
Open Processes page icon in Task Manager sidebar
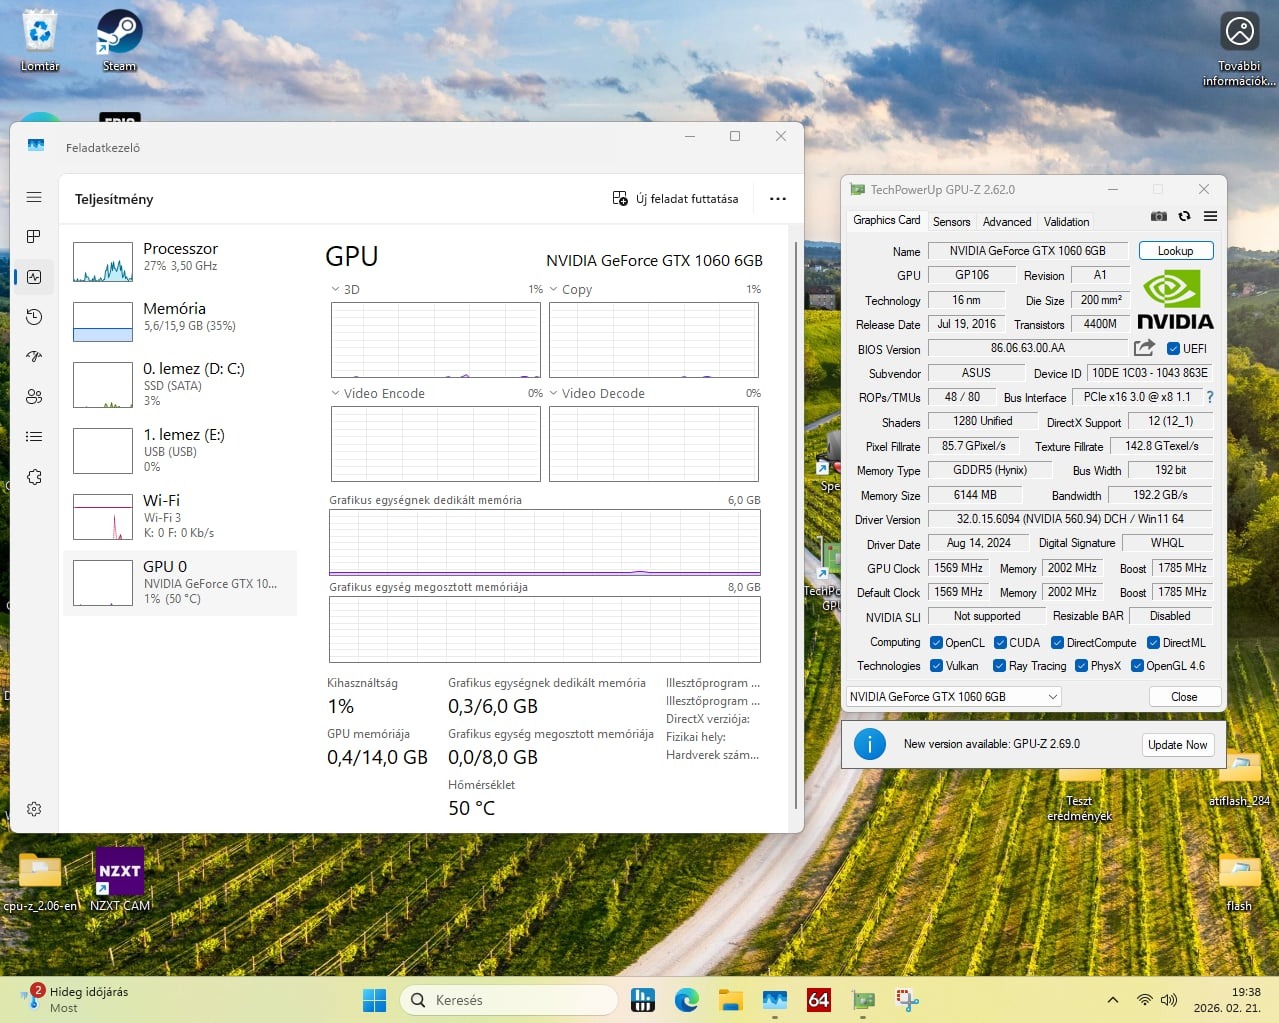pos(34,237)
